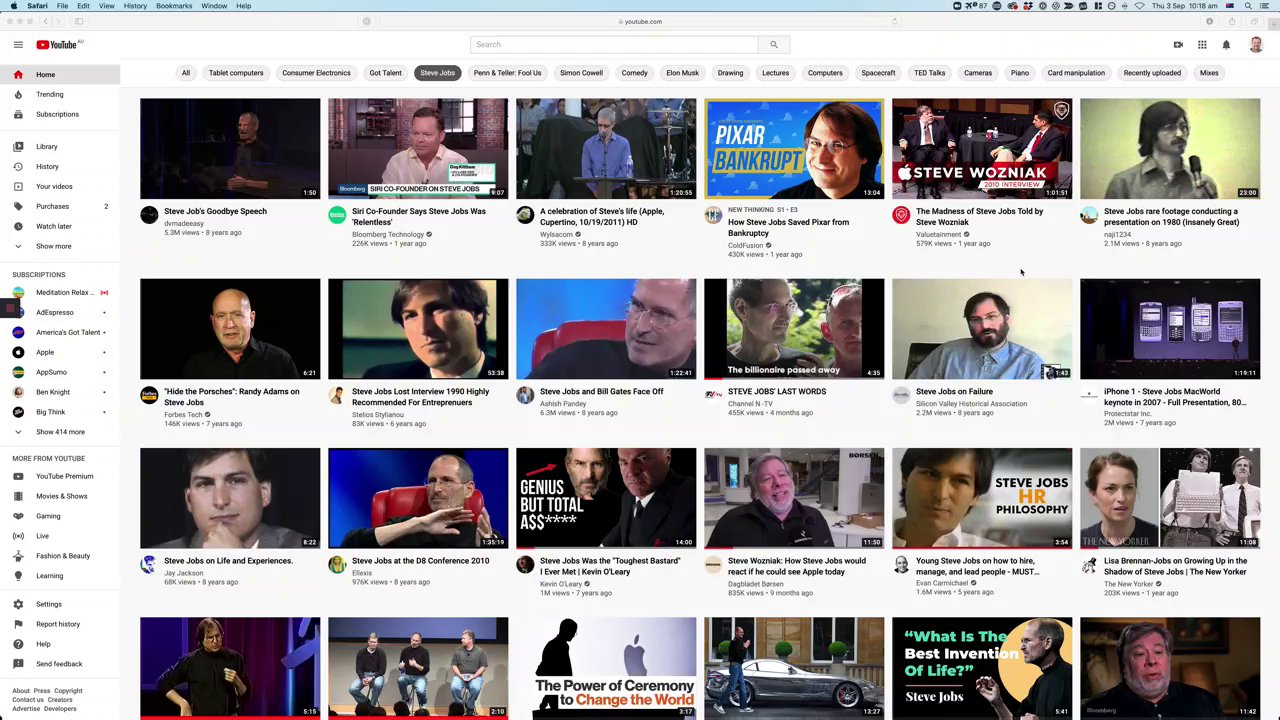Open the Bloomberg Technology channel avatar

coord(337,214)
